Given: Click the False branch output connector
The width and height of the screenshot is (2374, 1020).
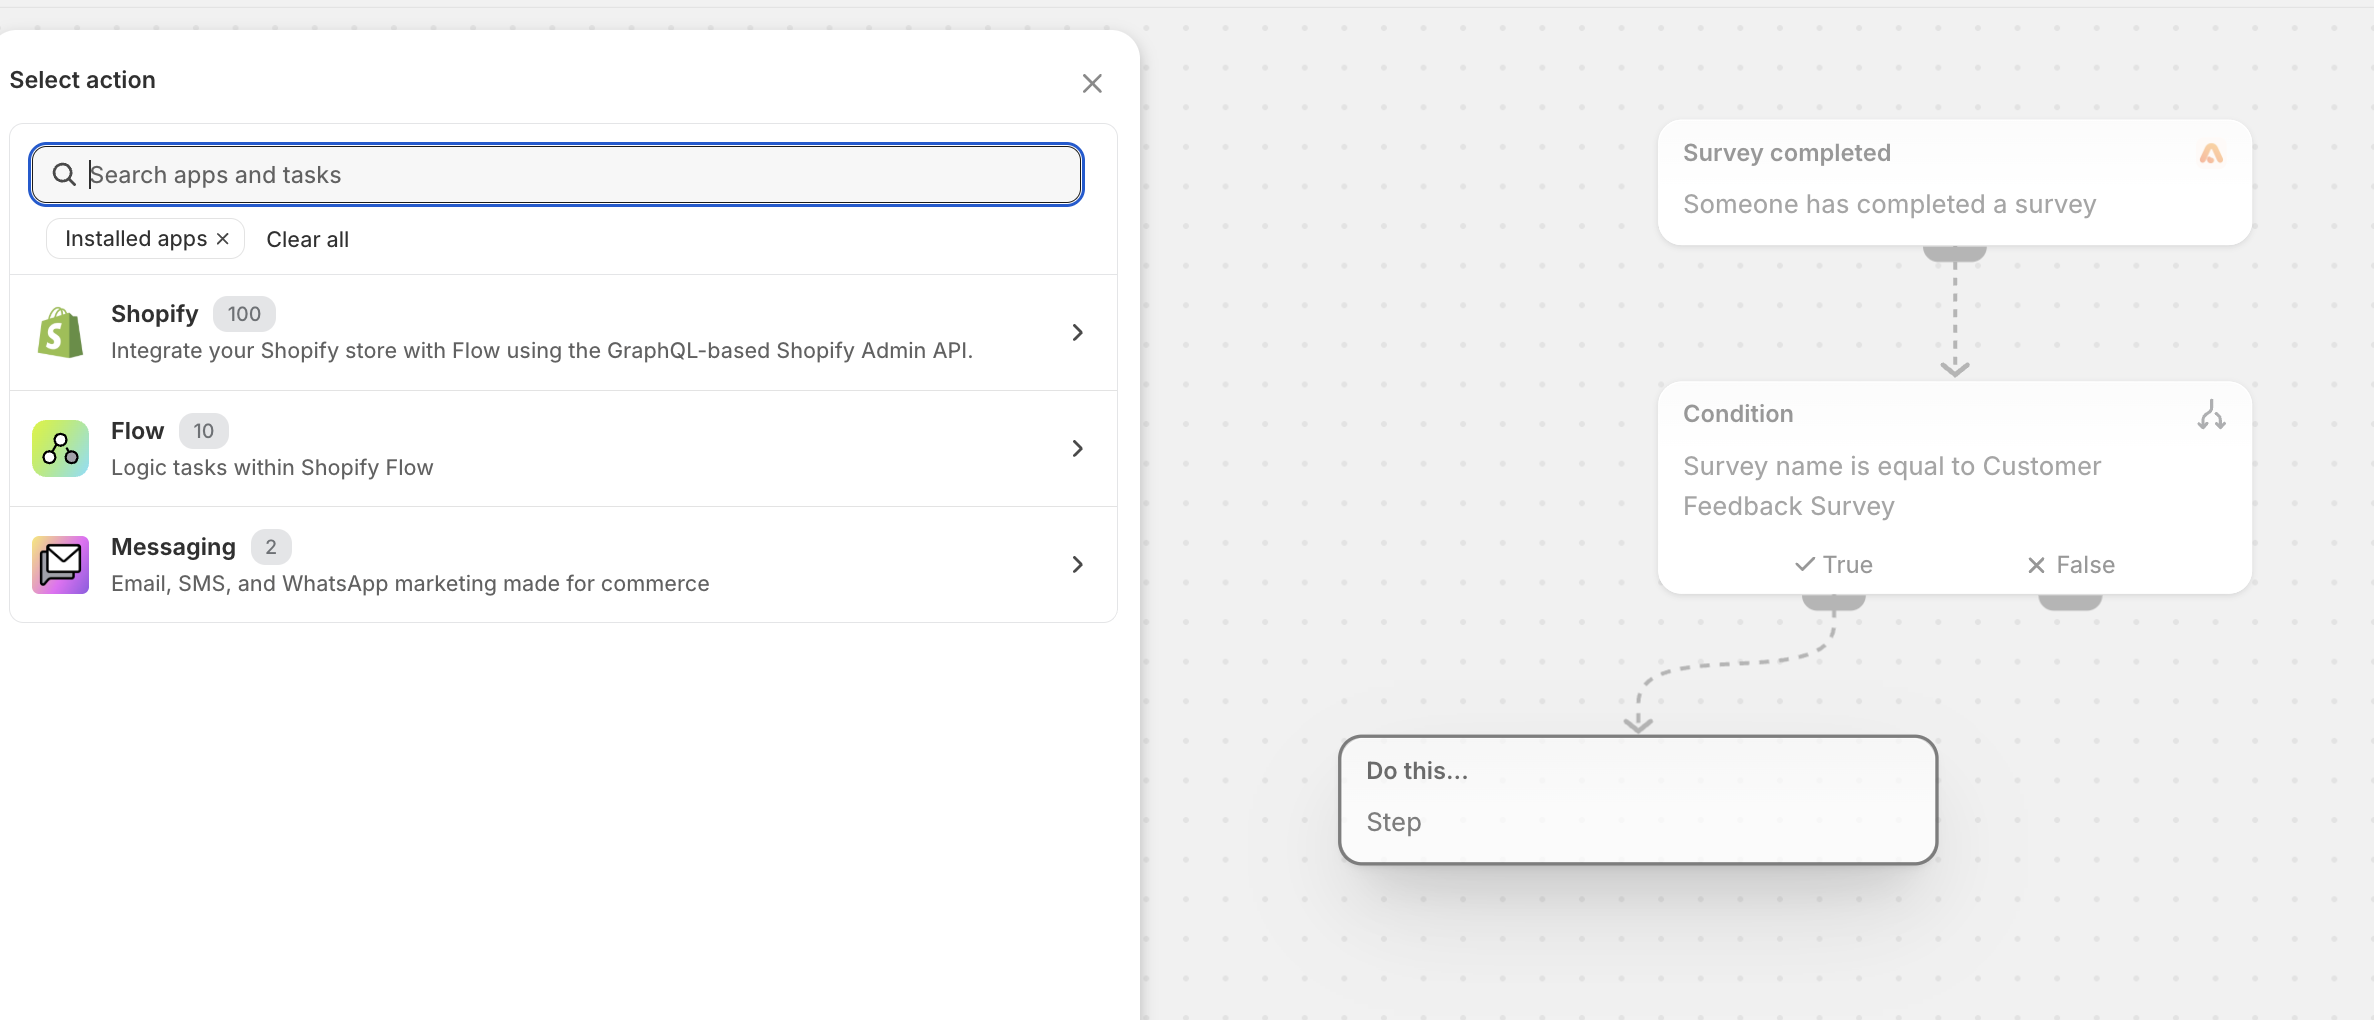Looking at the screenshot, I should (2070, 602).
